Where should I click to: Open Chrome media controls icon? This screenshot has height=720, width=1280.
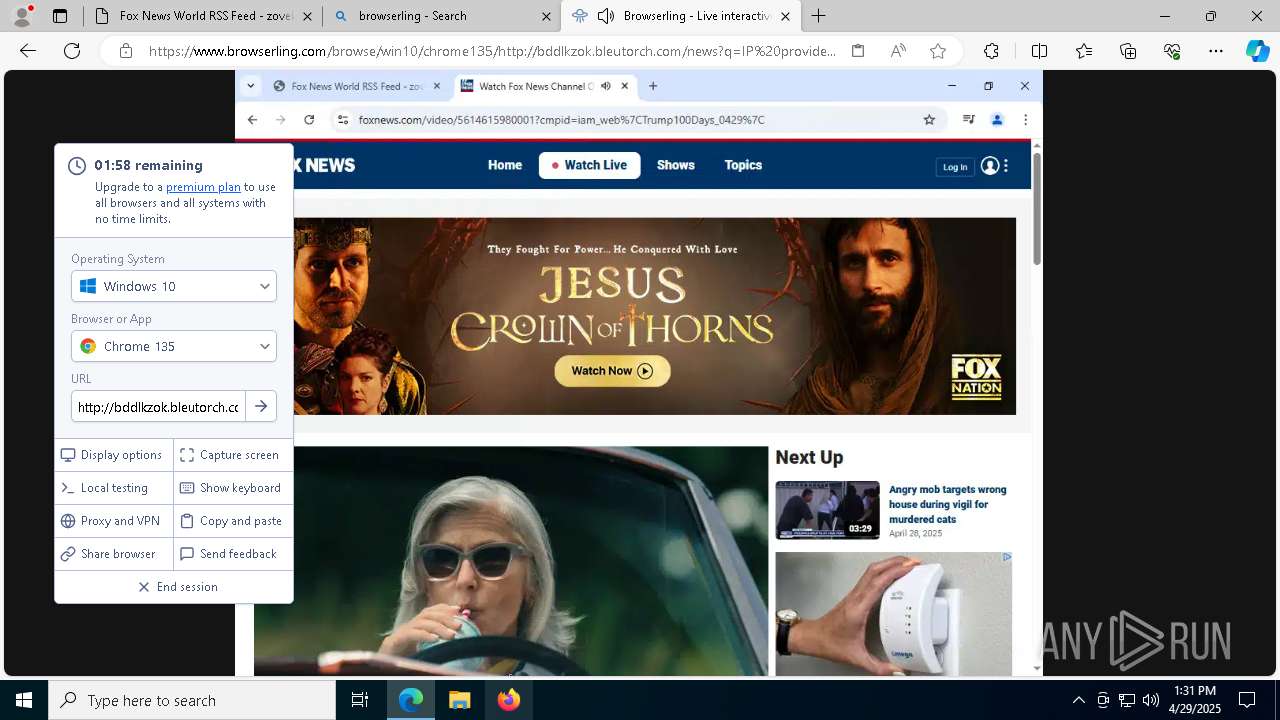click(968, 120)
